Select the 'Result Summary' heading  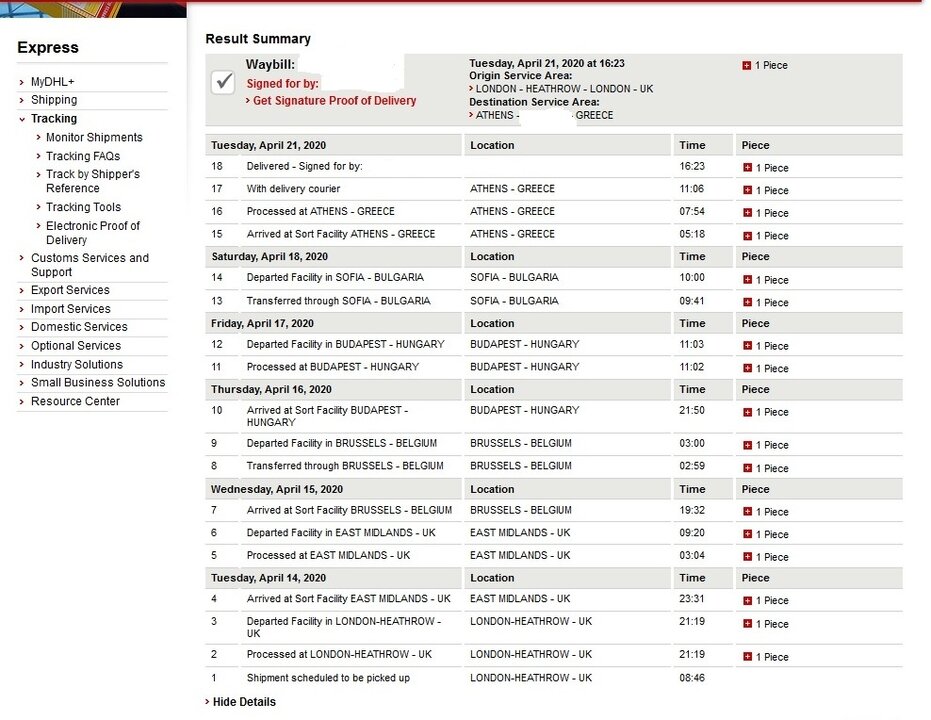pos(258,39)
